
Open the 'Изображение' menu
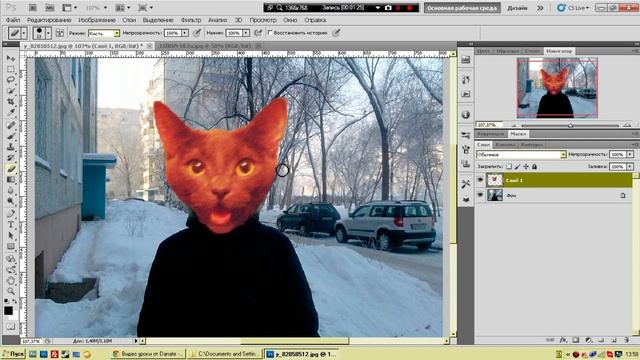pos(97,20)
